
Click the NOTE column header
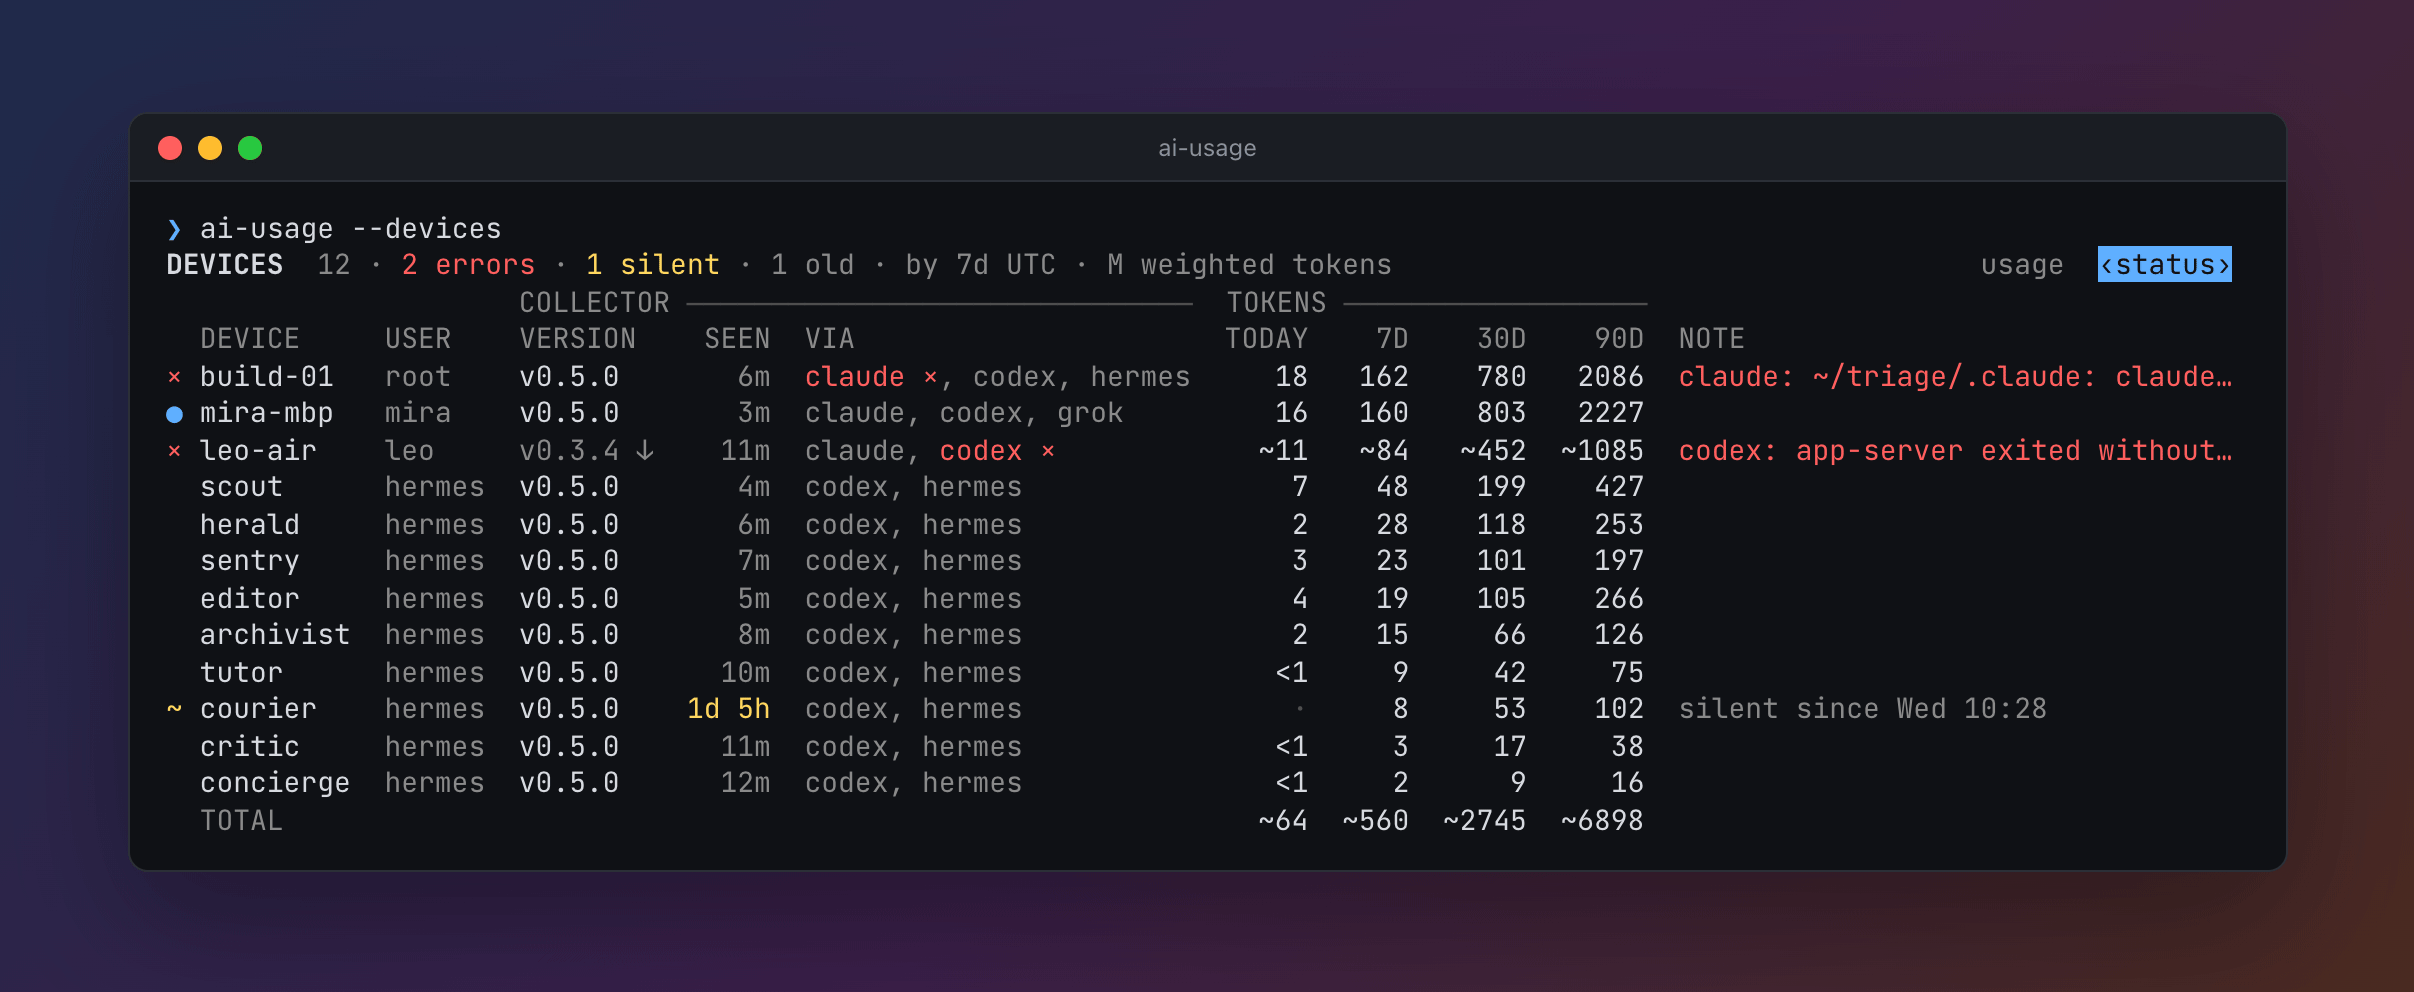click(1712, 339)
